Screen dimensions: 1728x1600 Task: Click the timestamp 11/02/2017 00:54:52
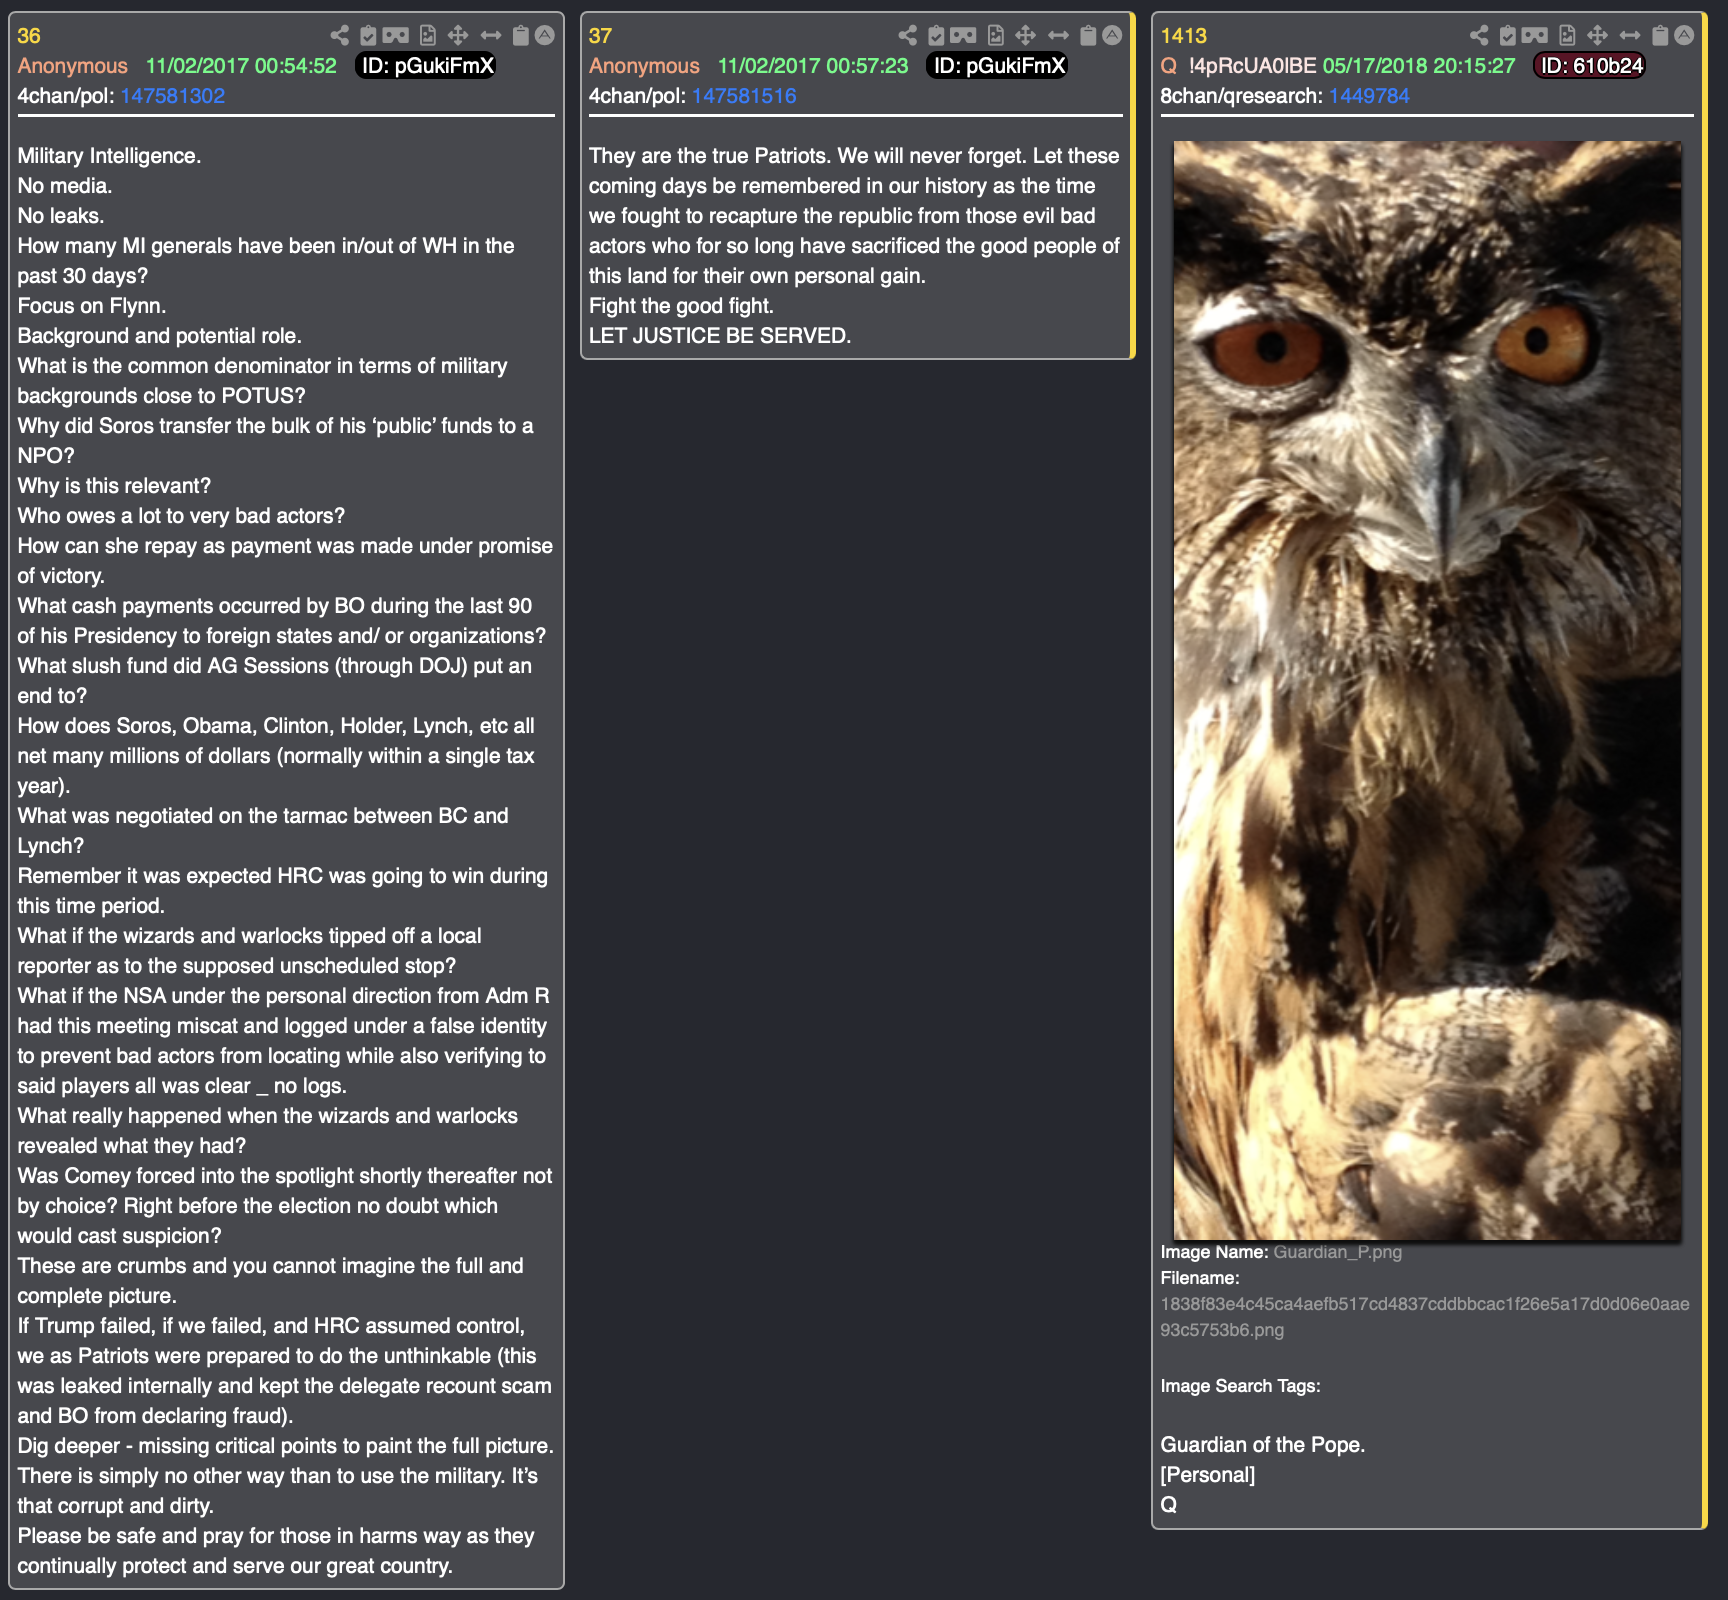(x=241, y=66)
